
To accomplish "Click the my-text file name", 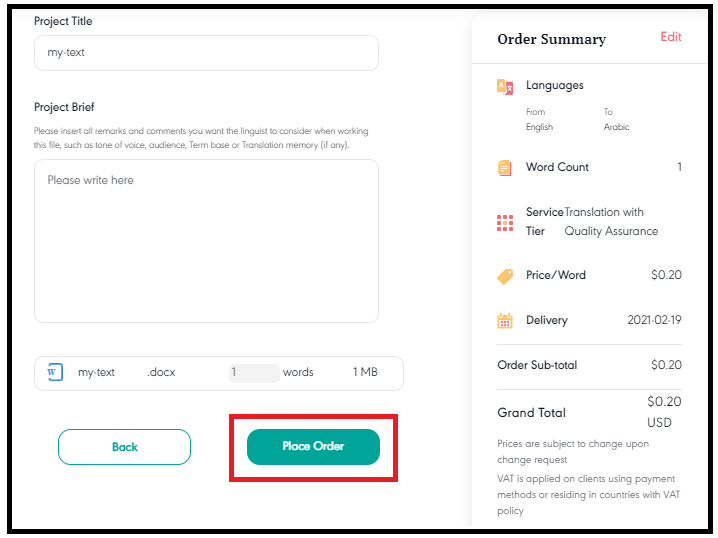I will 96,372.
